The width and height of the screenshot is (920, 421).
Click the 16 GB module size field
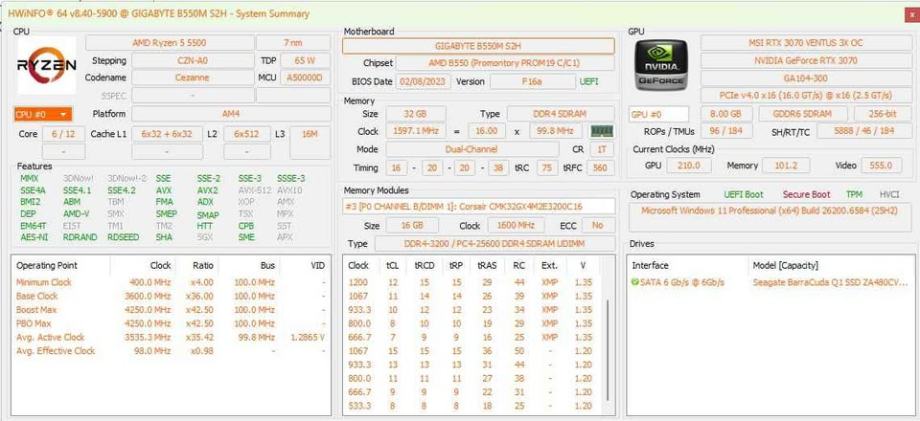point(412,226)
